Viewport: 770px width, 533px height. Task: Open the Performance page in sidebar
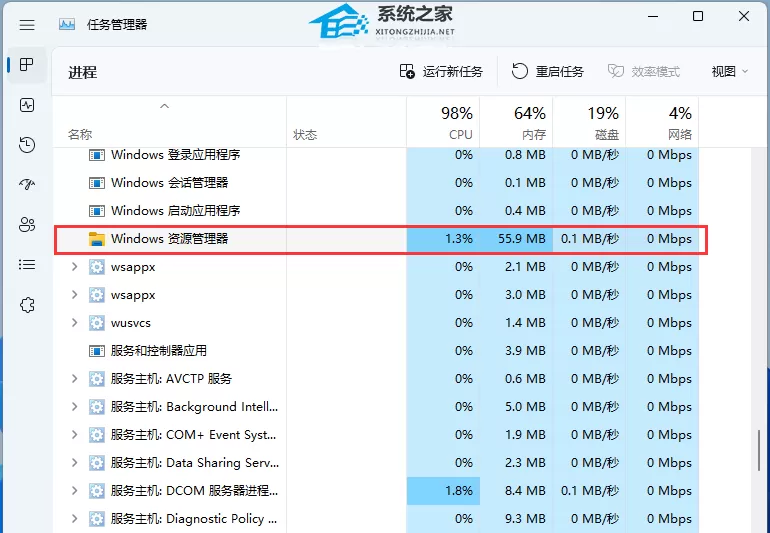click(x=27, y=105)
